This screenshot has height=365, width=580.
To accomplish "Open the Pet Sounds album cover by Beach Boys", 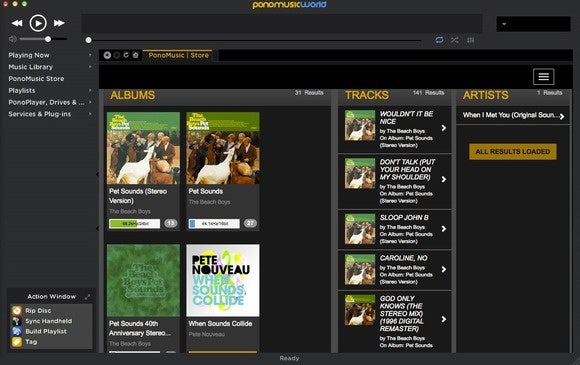I will pos(223,148).
